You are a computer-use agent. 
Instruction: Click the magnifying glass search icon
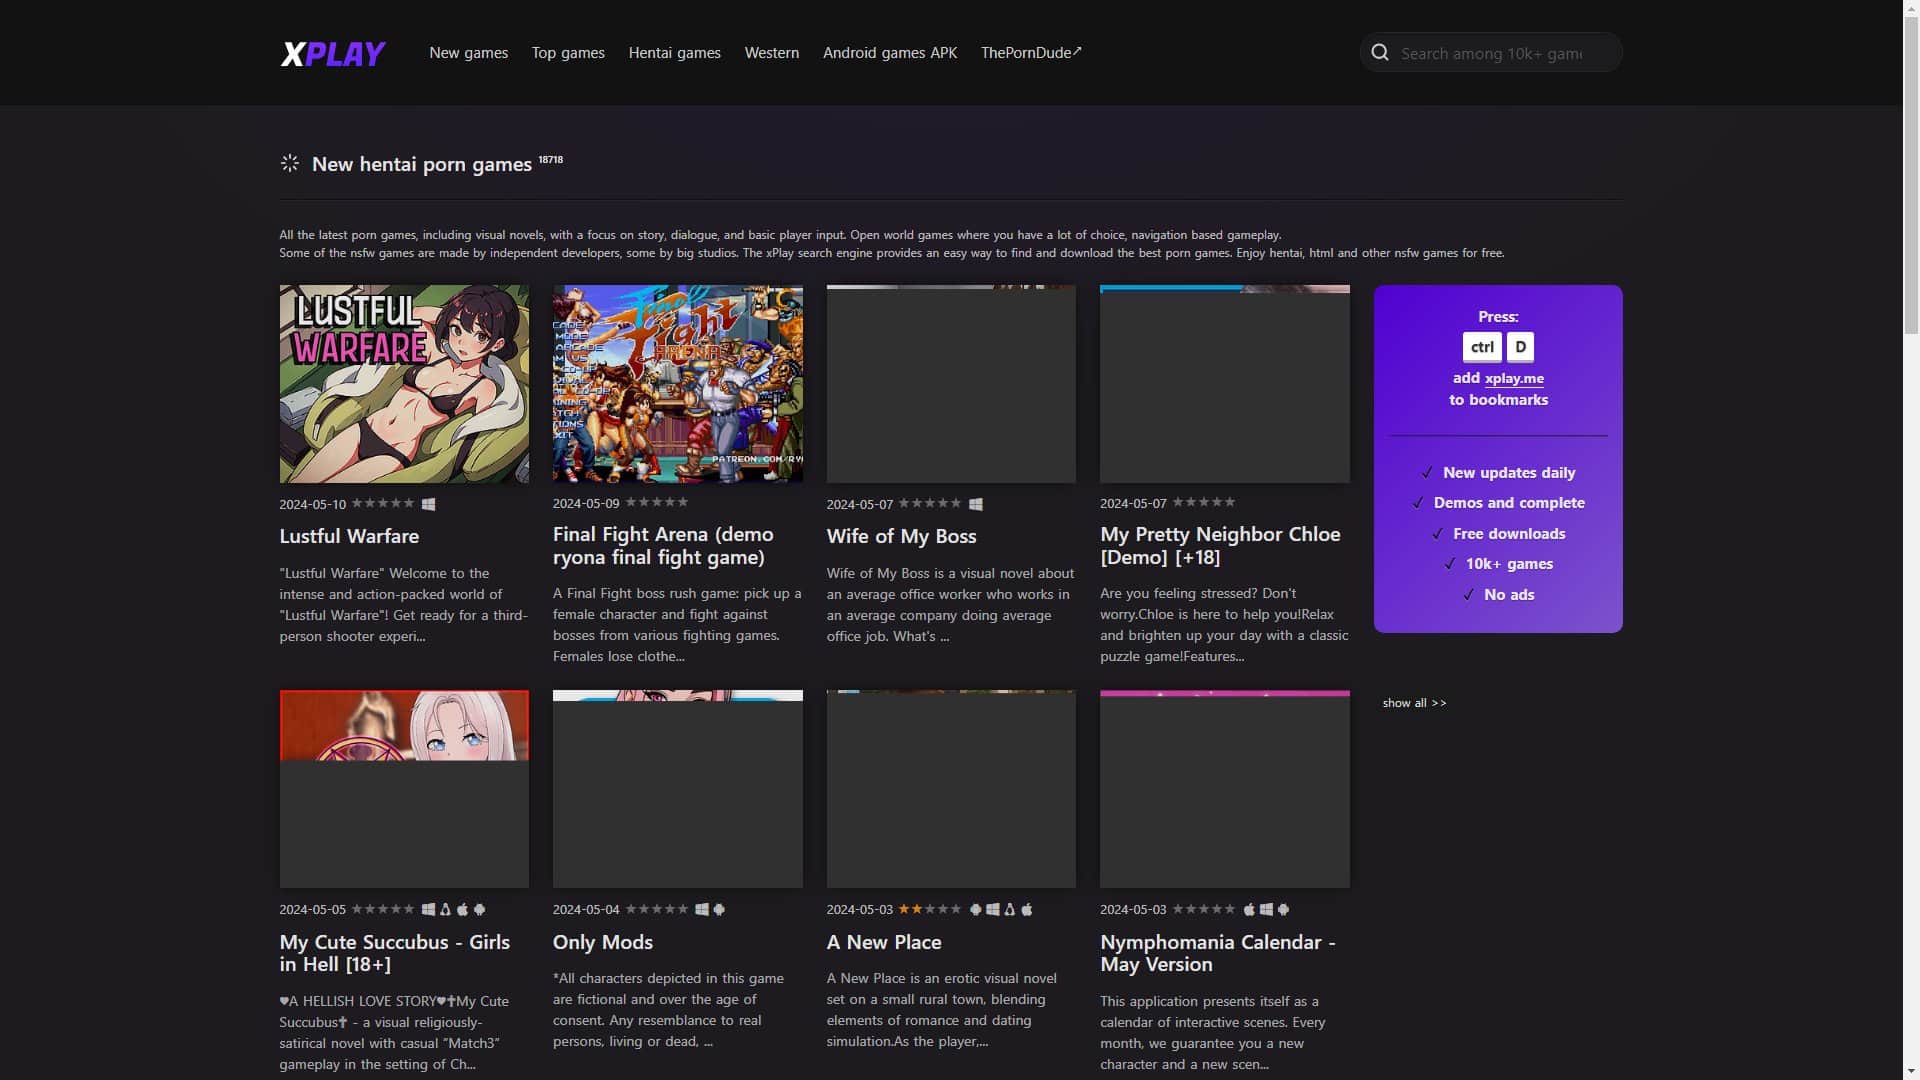pyautogui.click(x=1380, y=52)
